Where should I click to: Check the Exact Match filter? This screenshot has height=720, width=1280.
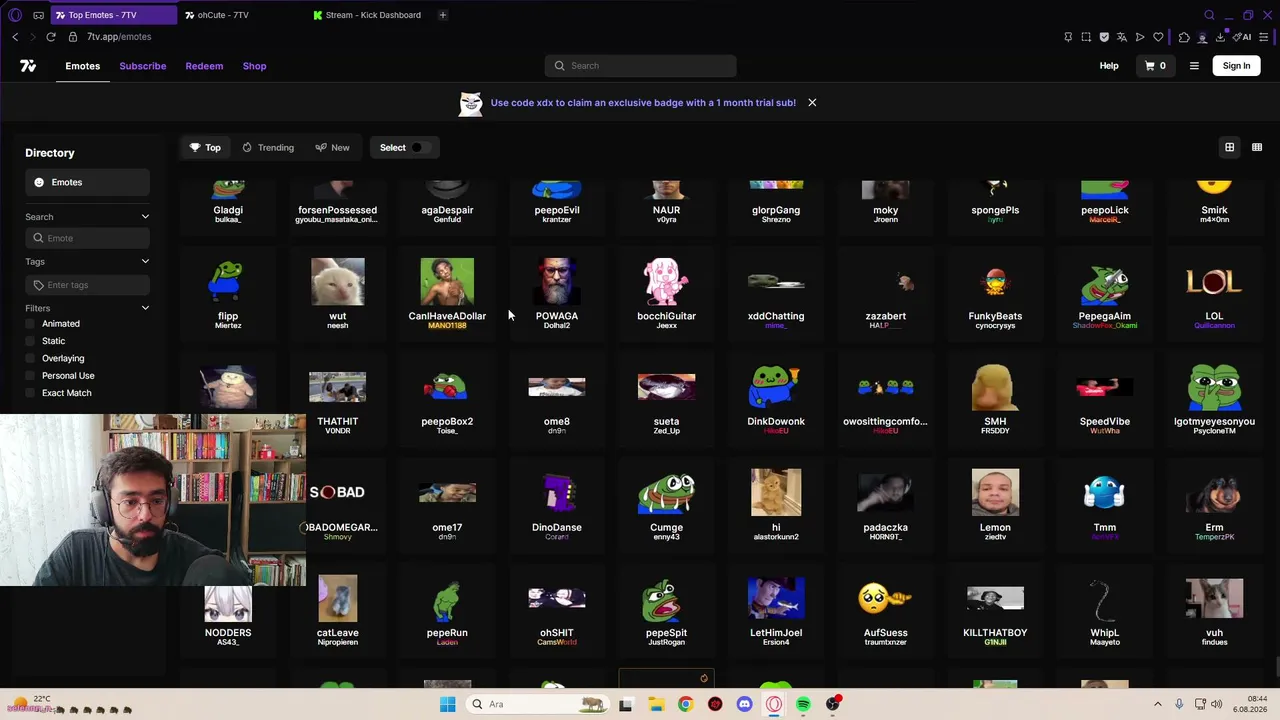(30, 393)
